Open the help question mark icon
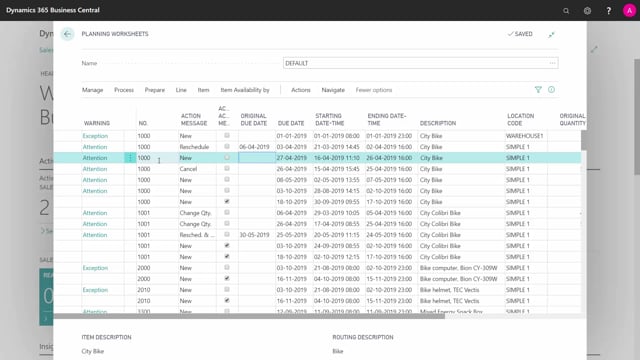Image resolution: width=640 pixels, height=360 pixels. pyautogui.click(x=609, y=11)
